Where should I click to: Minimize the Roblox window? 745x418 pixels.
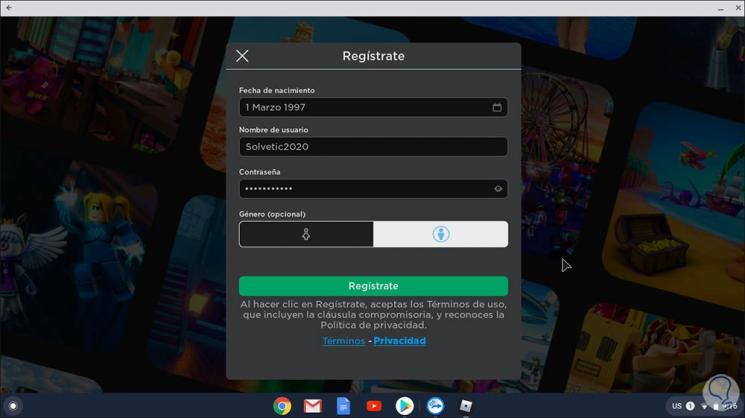(721, 8)
